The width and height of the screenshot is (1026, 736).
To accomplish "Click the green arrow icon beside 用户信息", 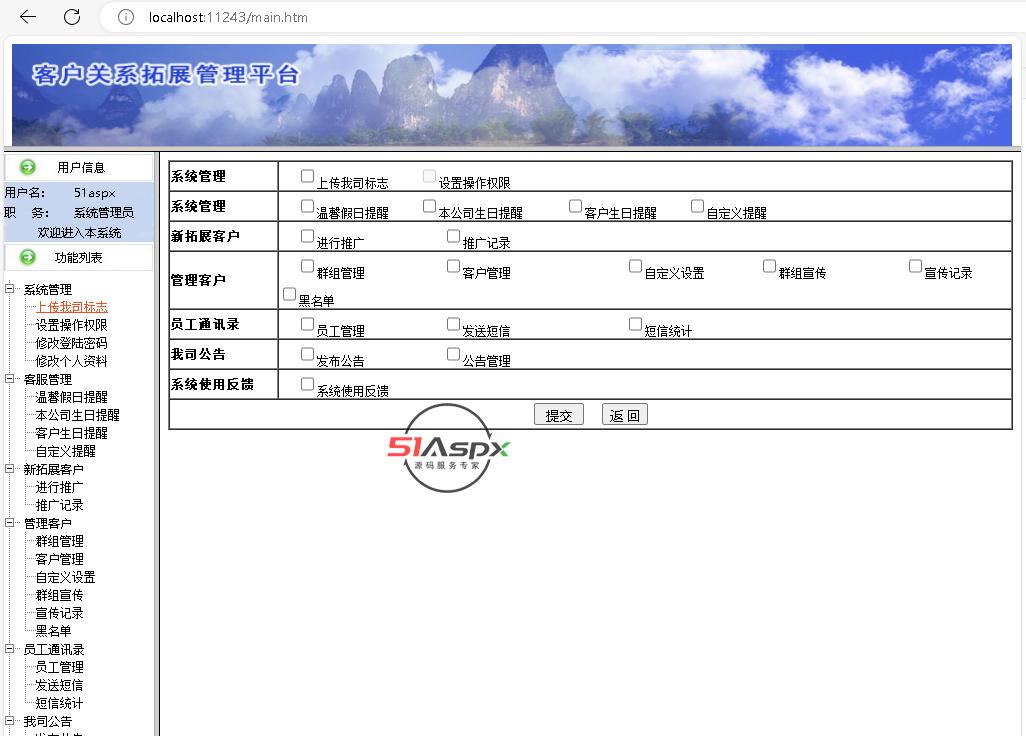I will point(27,167).
